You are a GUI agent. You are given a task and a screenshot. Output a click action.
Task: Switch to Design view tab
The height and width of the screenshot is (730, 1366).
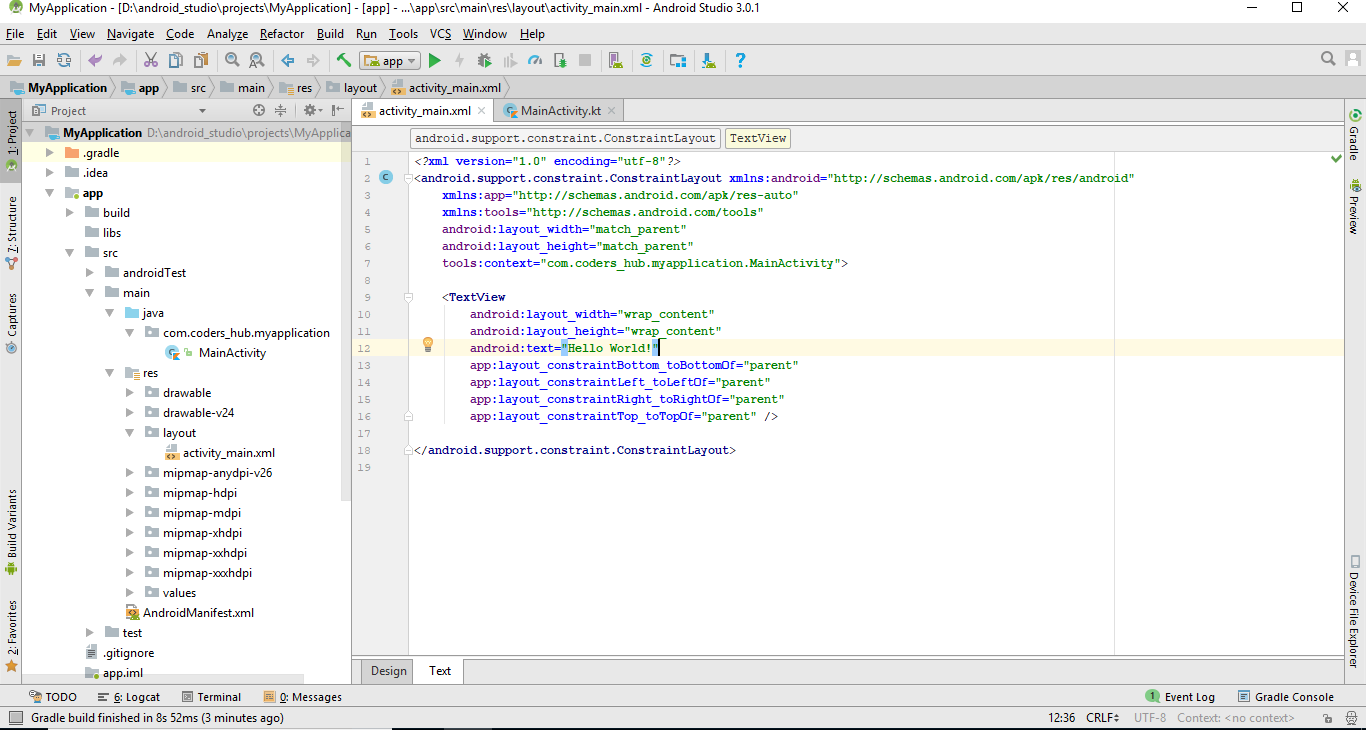(x=389, y=671)
